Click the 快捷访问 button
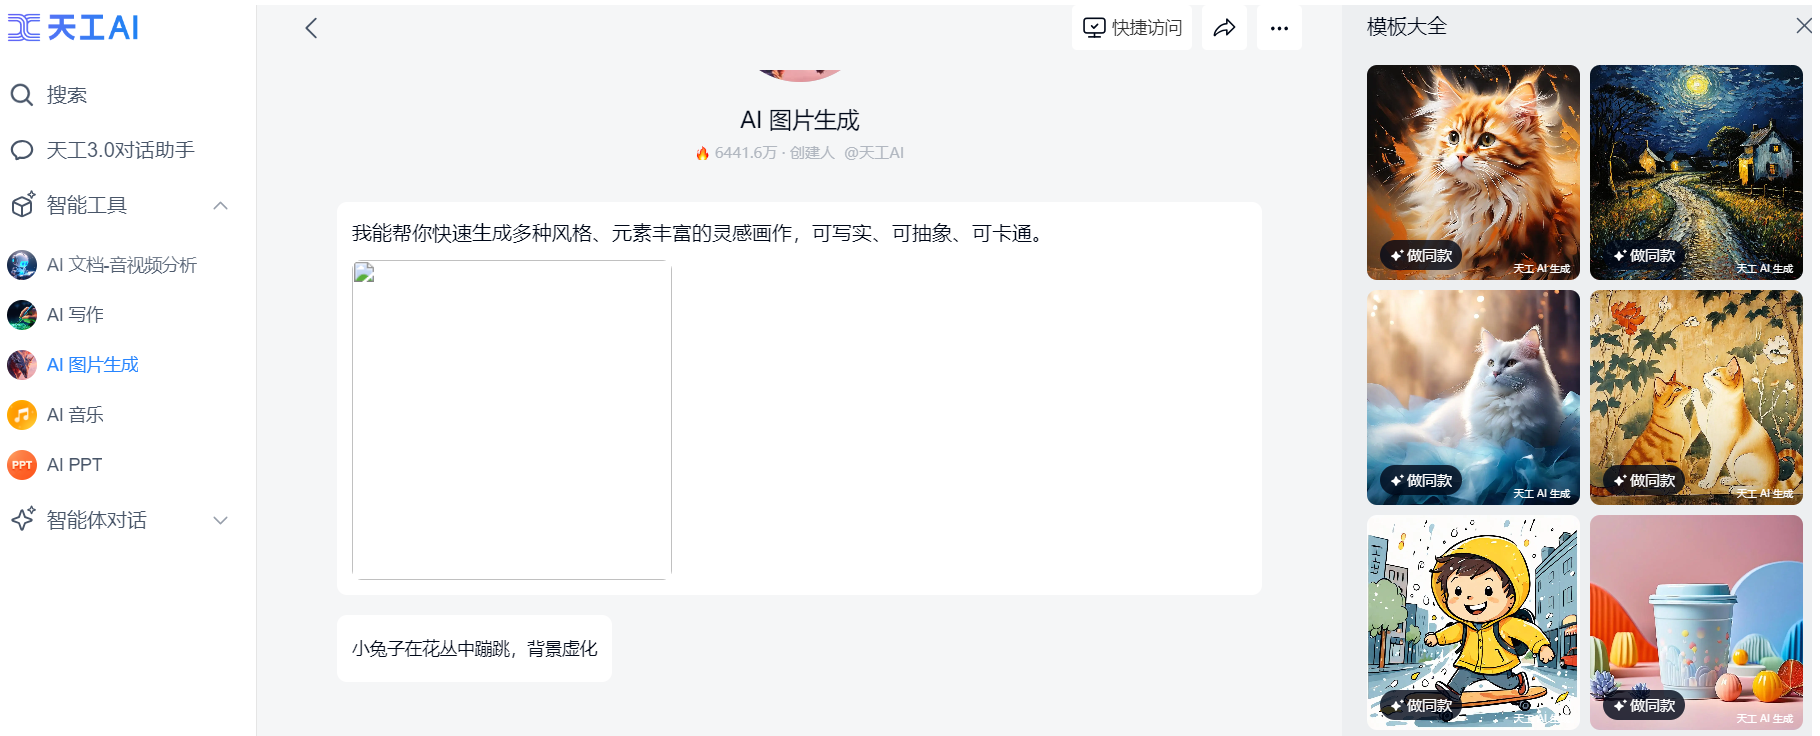Screen dimensions: 1820x736 click(1132, 28)
